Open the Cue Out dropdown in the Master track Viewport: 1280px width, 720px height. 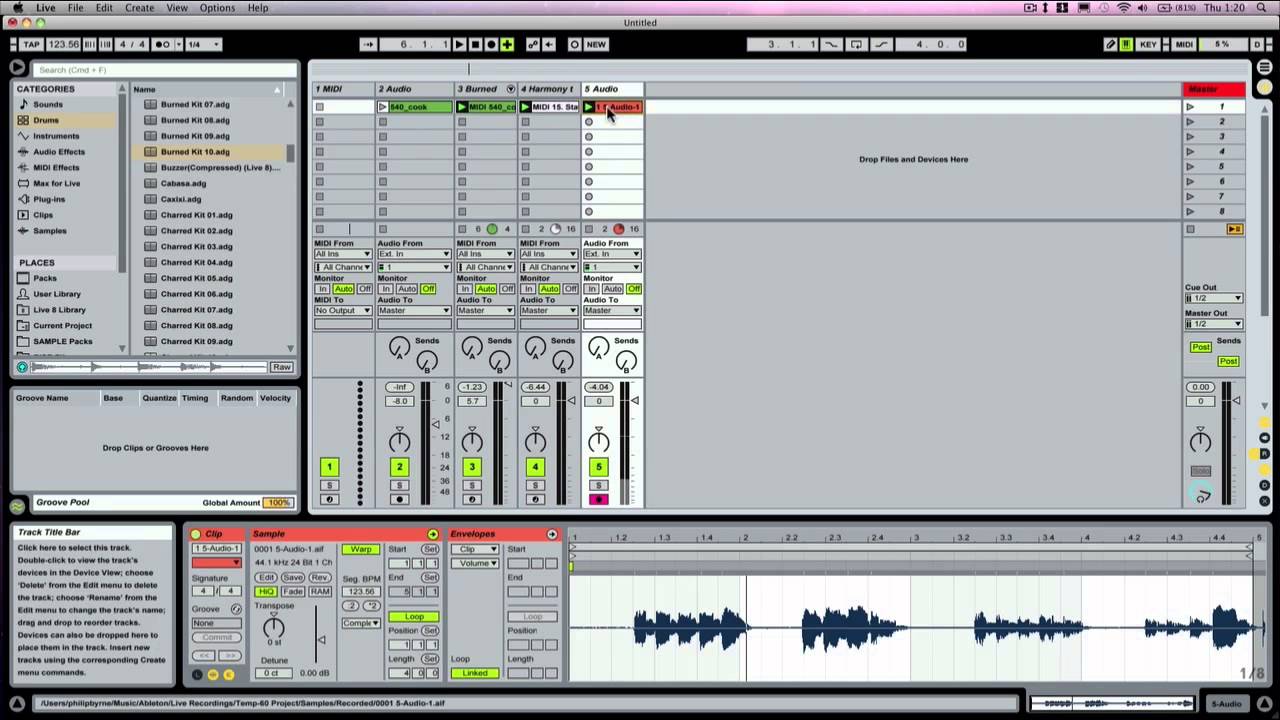click(x=1214, y=298)
